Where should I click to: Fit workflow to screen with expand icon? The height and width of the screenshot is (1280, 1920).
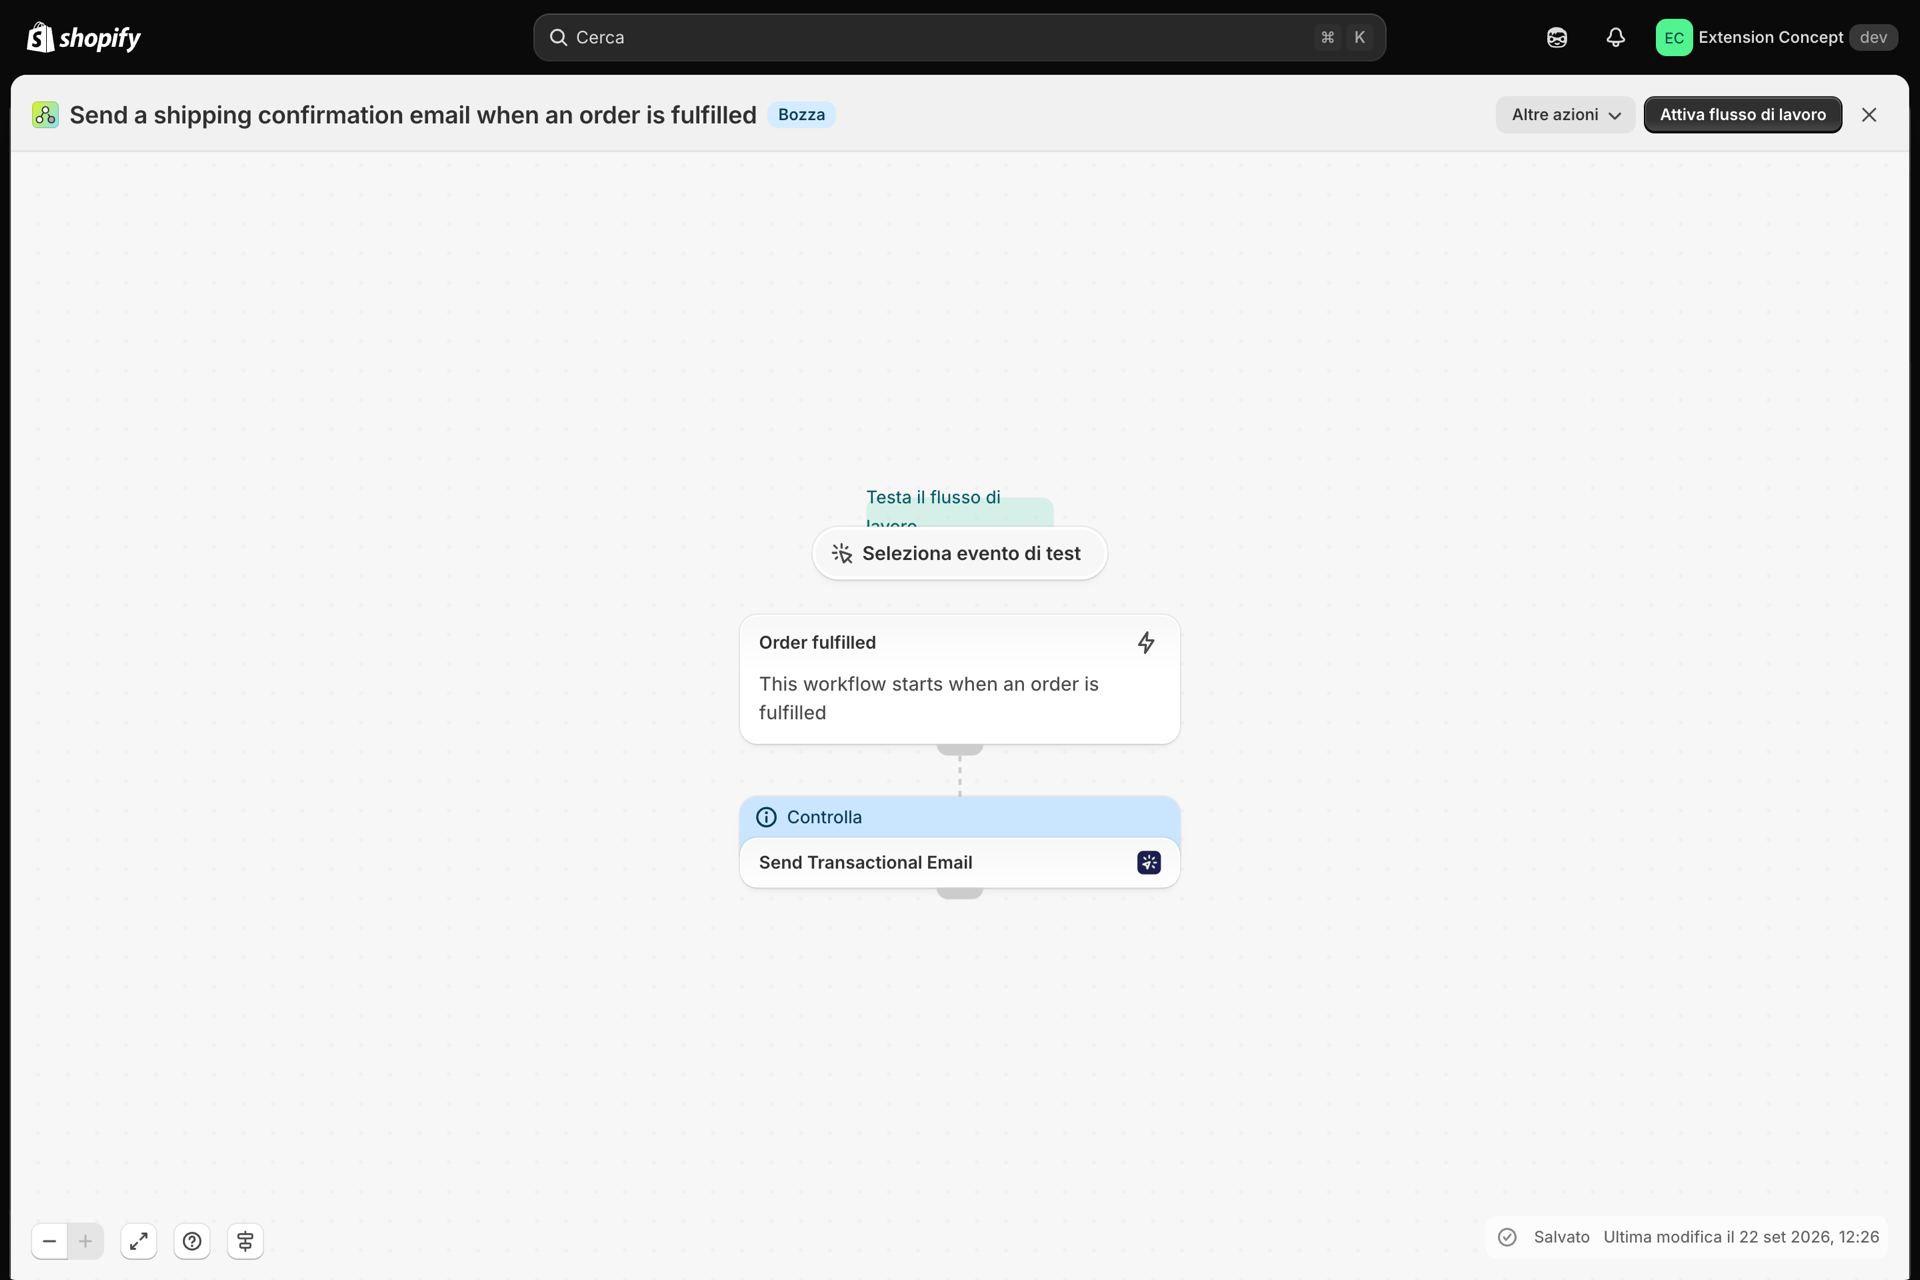(139, 1241)
